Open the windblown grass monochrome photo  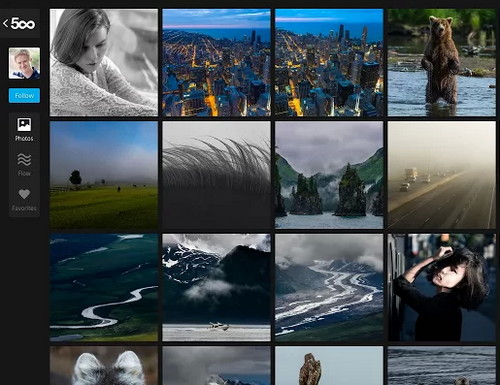click(x=216, y=175)
